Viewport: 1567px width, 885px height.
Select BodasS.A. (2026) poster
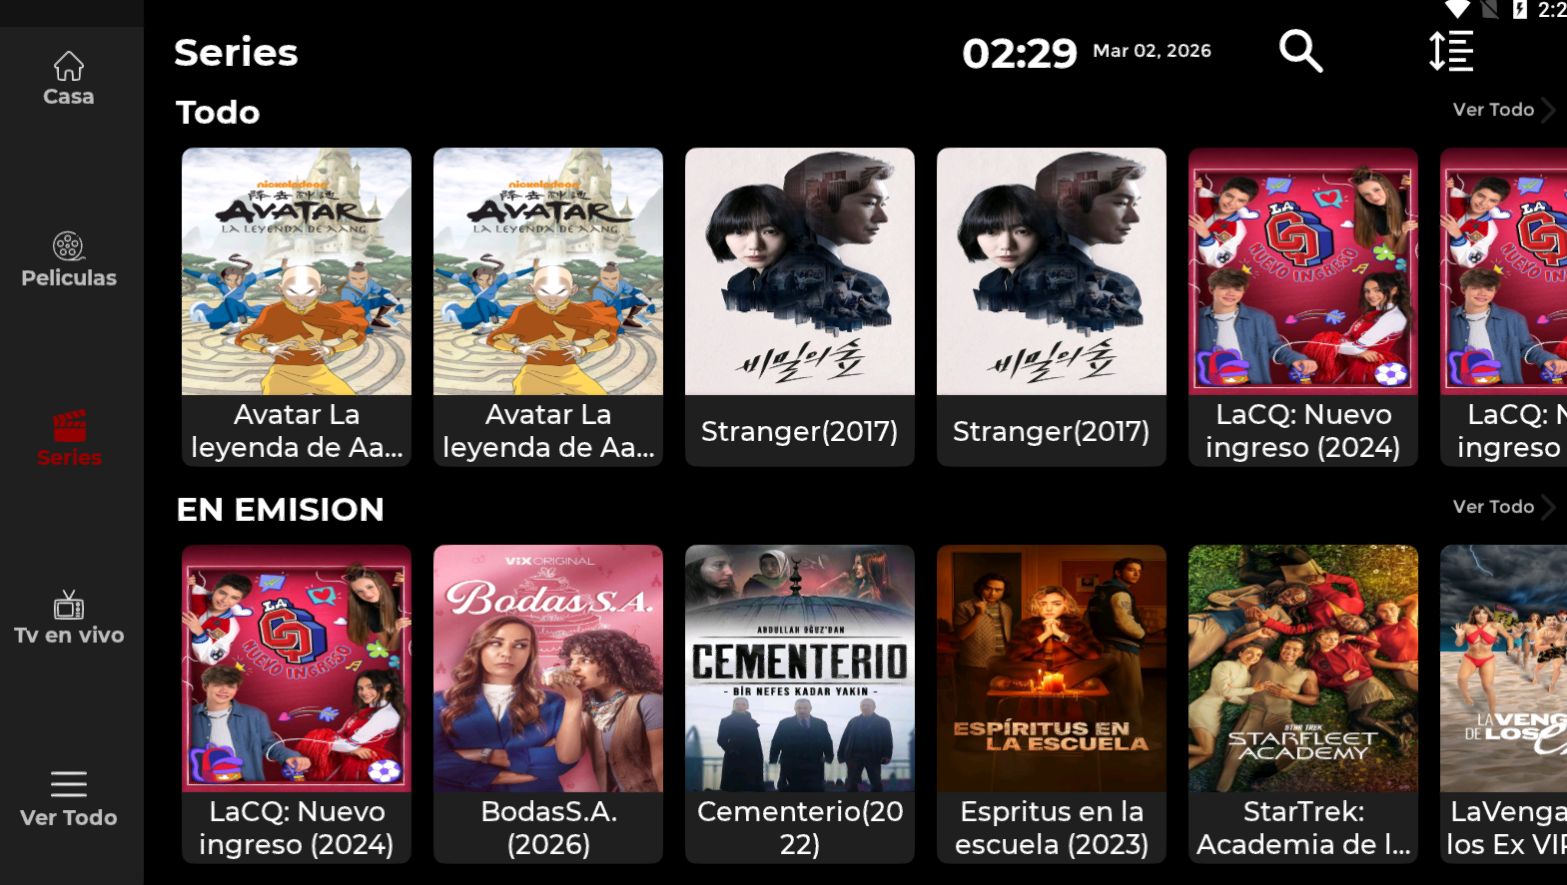(548, 703)
